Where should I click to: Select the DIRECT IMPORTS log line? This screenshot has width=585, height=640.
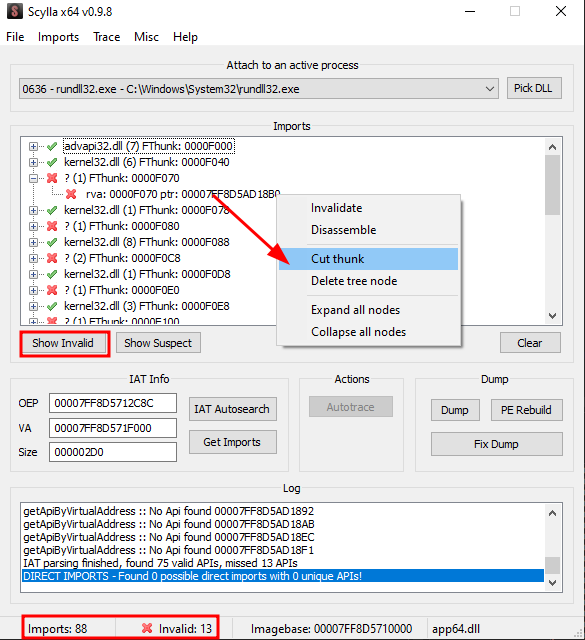(282, 576)
